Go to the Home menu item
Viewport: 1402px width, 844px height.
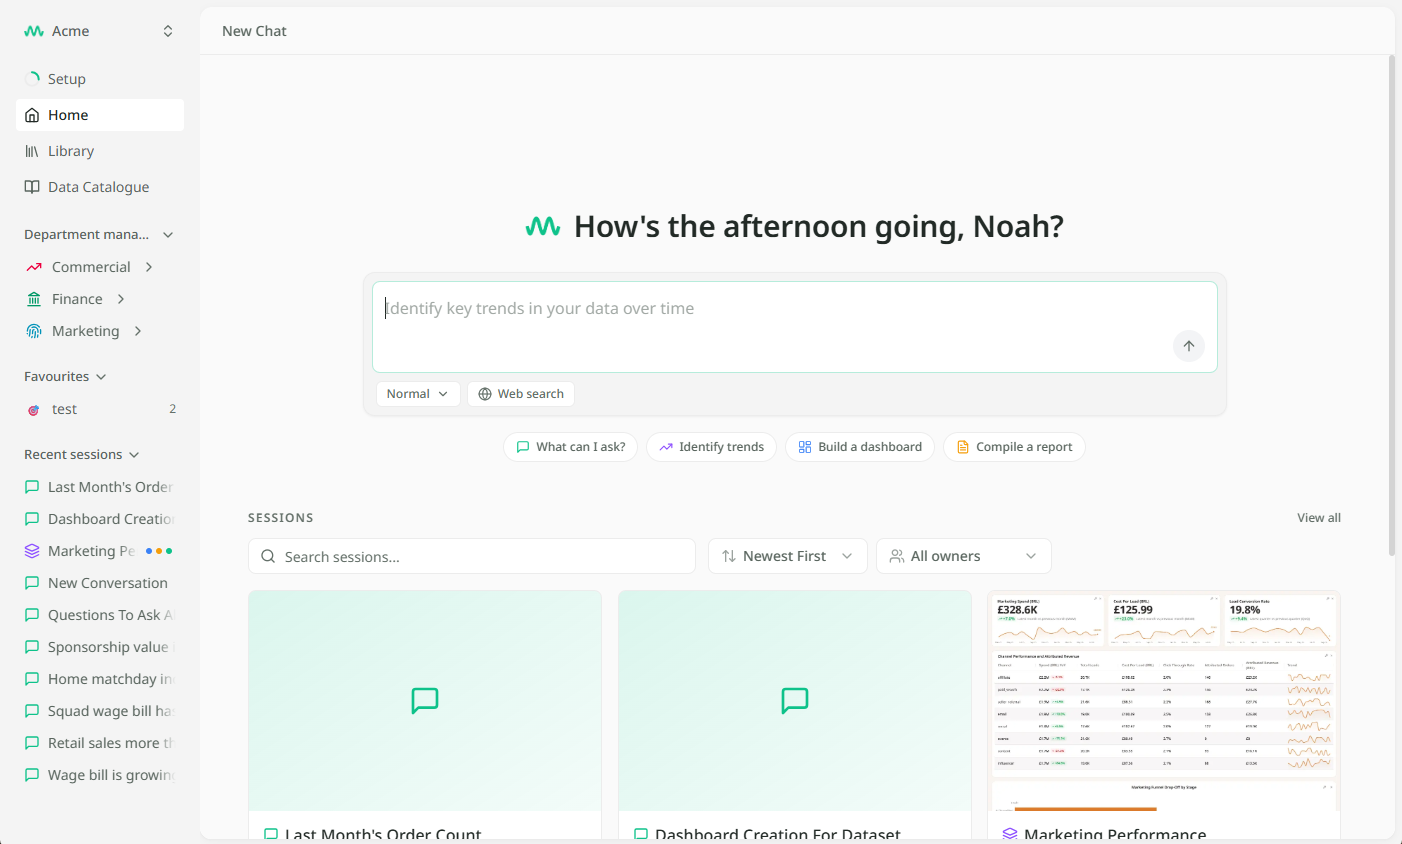pyautogui.click(x=100, y=115)
